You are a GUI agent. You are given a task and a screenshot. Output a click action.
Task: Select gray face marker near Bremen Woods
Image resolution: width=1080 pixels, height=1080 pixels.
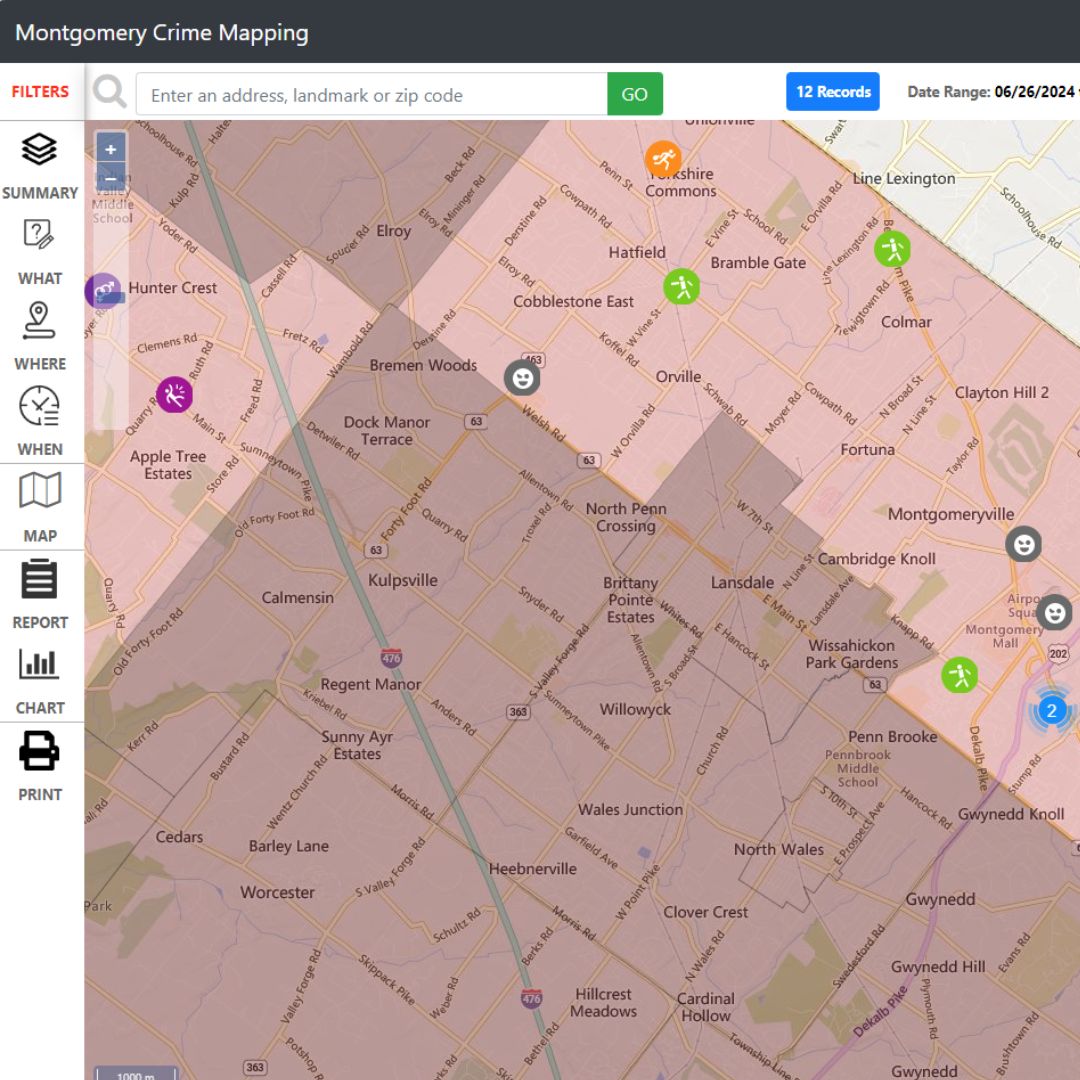click(522, 378)
